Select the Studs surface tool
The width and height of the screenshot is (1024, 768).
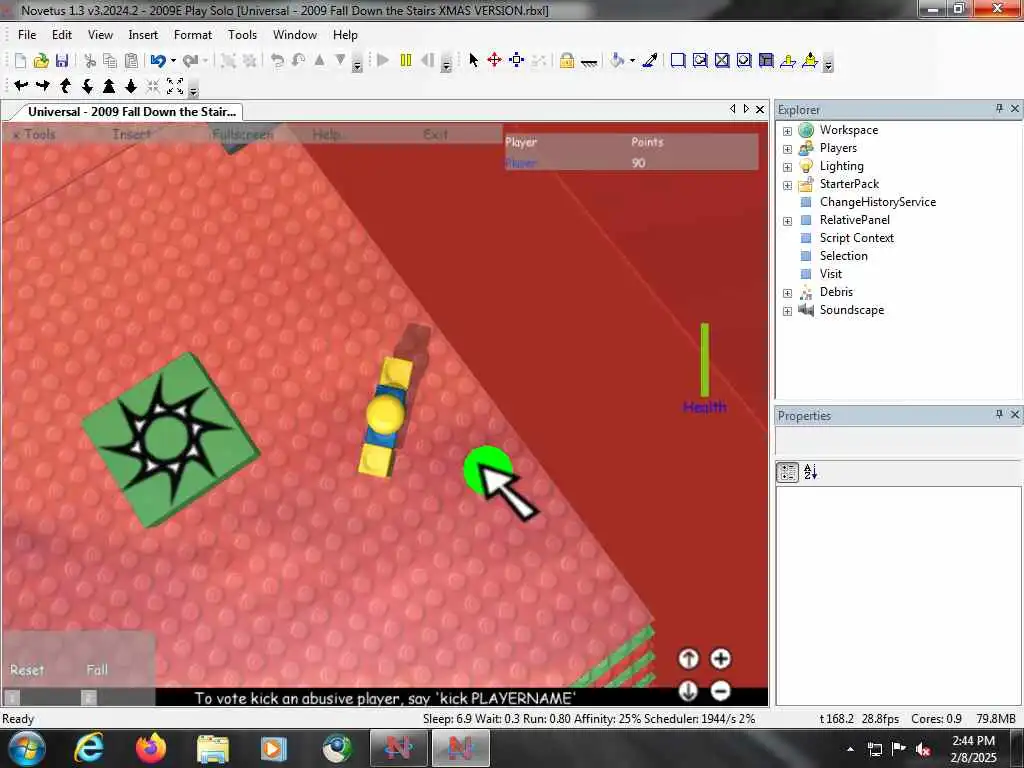pyautogui.click(x=744, y=61)
